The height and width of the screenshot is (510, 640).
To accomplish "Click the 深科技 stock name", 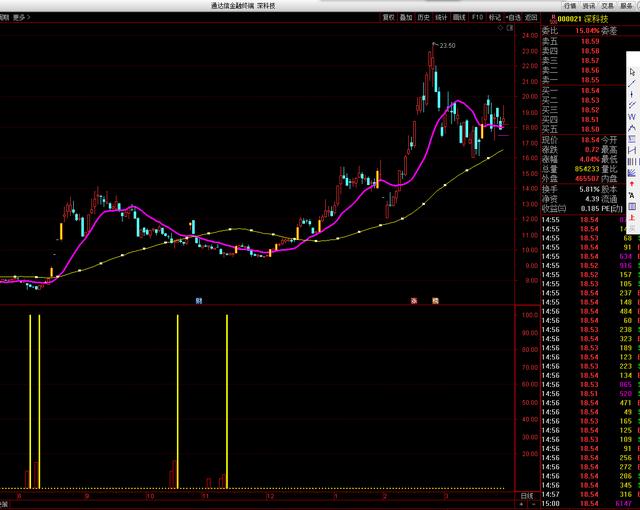I will (596, 19).
